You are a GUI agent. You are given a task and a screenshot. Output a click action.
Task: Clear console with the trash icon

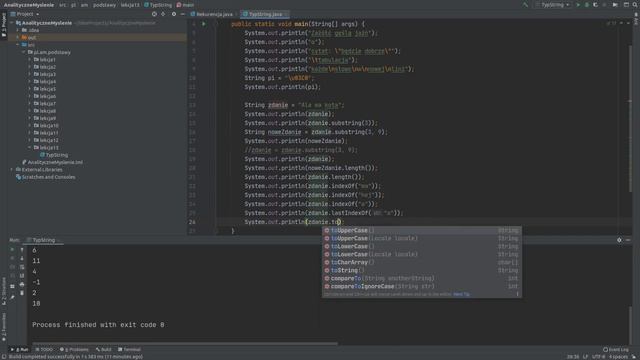coord(22,293)
